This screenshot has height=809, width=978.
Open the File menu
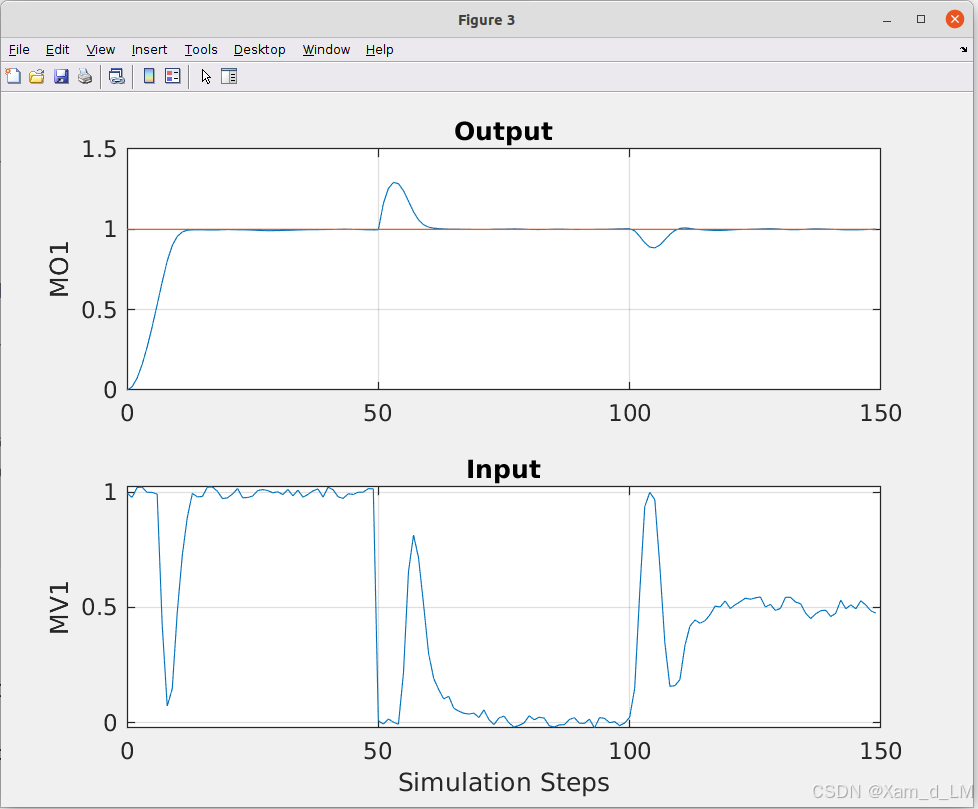[x=18, y=49]
